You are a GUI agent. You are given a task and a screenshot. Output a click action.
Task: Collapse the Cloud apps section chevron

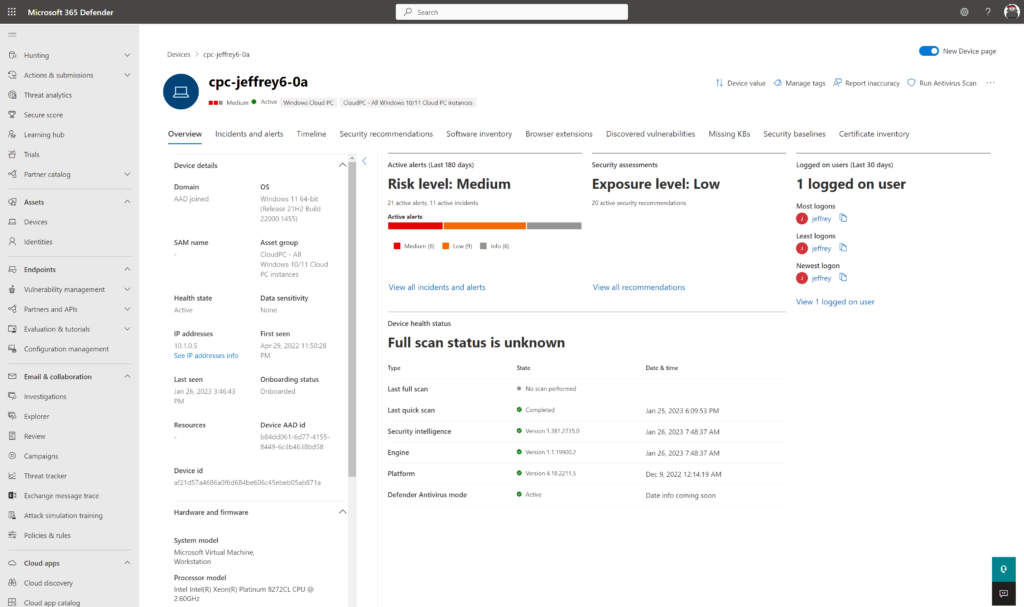[127, 563]
